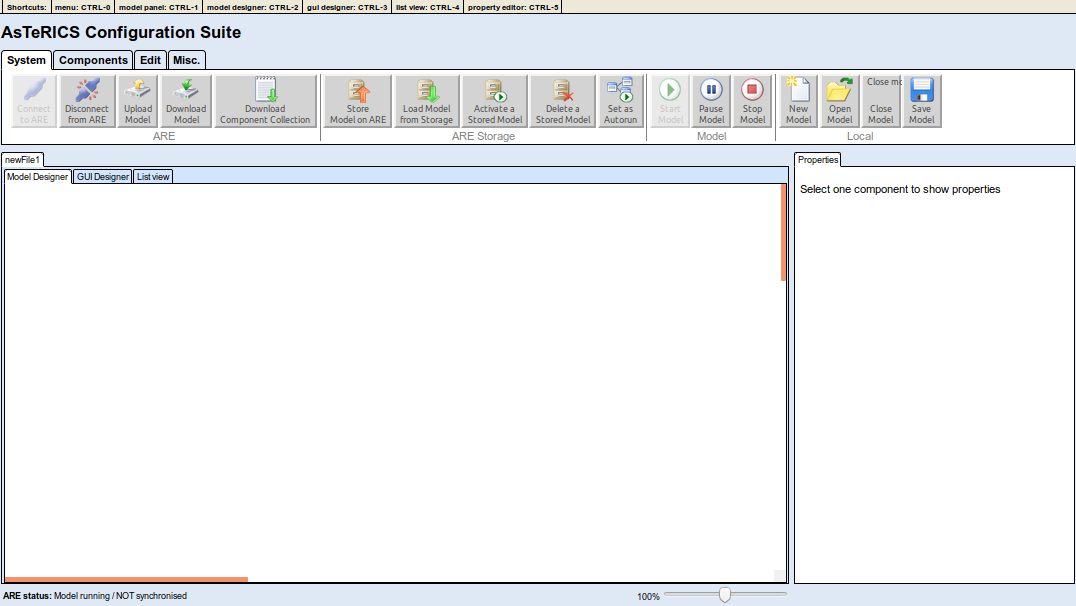
Task: Click the 100% zoom value
Action: click(x=648, y=596)
